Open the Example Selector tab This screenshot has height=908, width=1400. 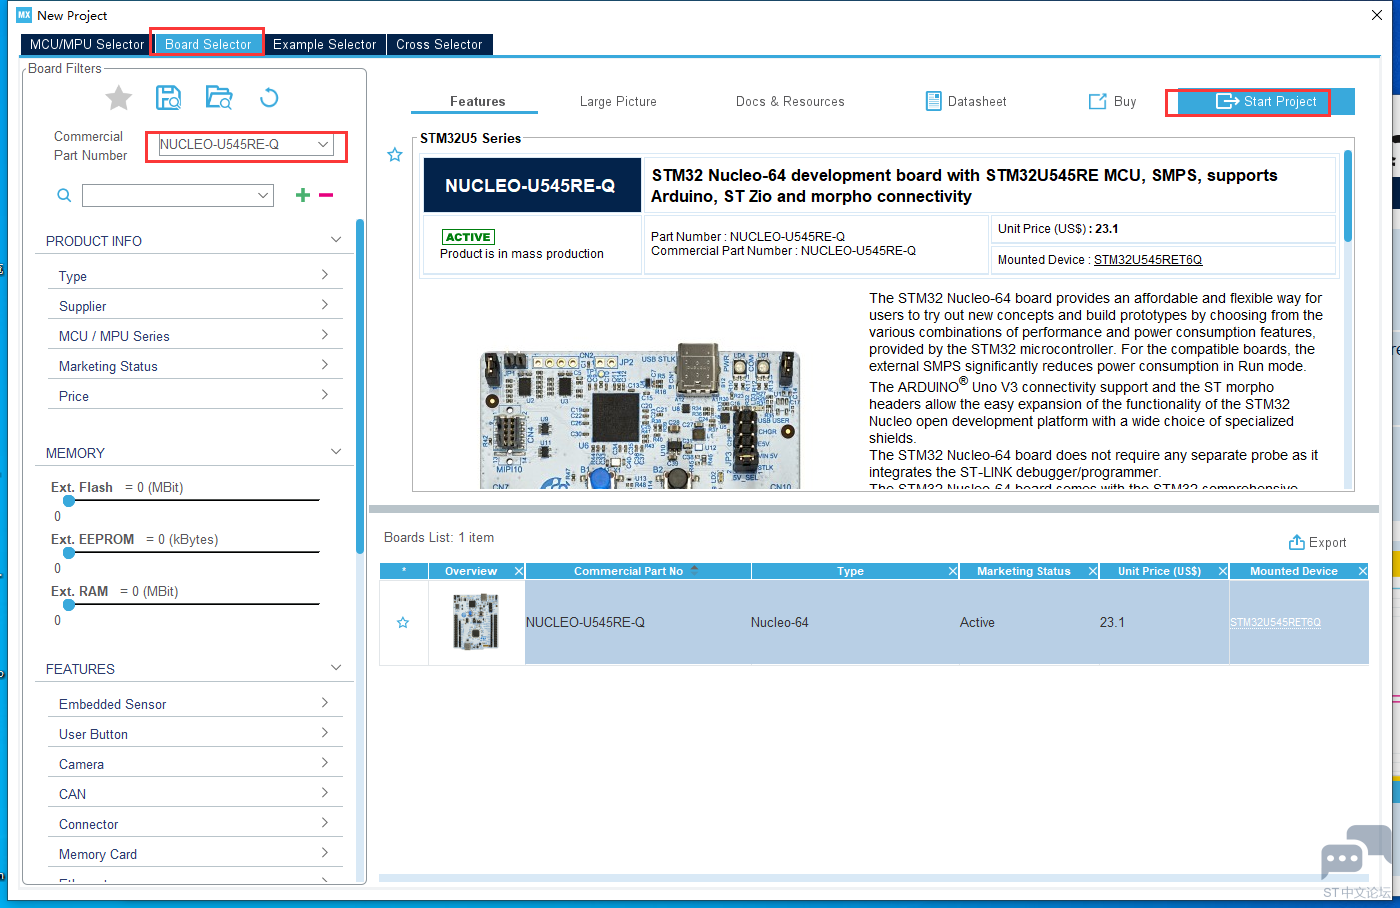(325, 44)
